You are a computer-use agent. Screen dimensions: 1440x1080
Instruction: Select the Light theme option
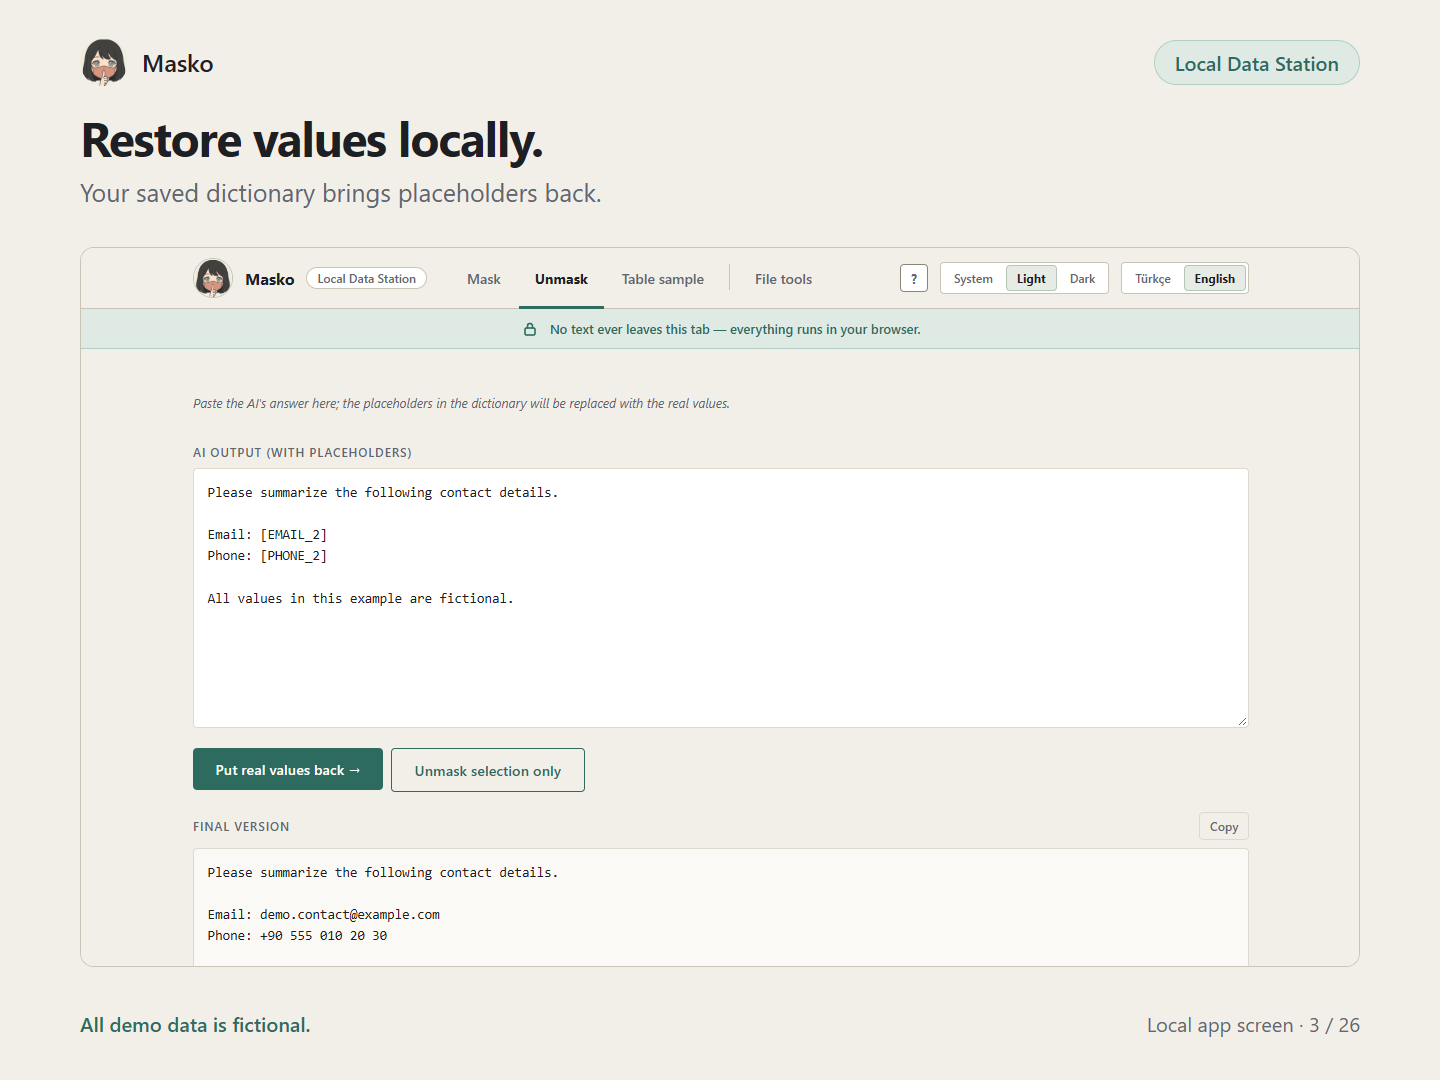point(1031,279)
